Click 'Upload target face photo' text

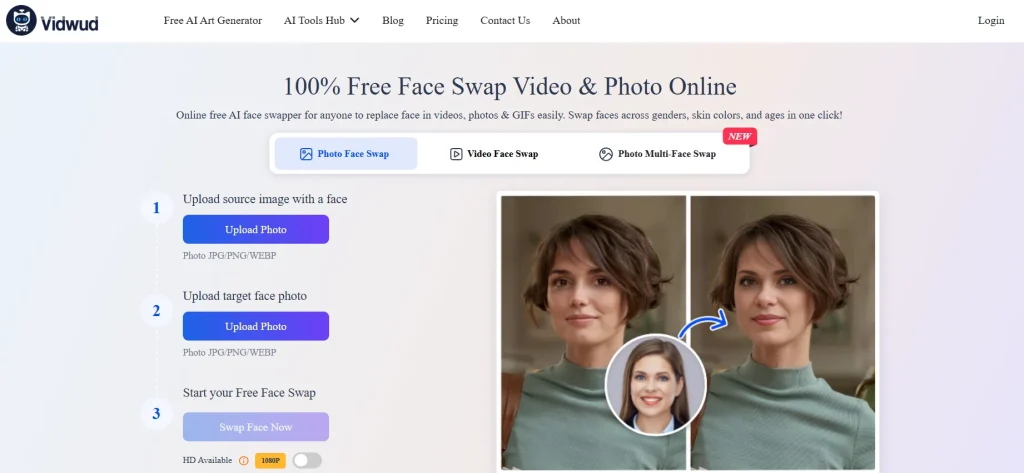pyautogui.click(x=245, y=295)
